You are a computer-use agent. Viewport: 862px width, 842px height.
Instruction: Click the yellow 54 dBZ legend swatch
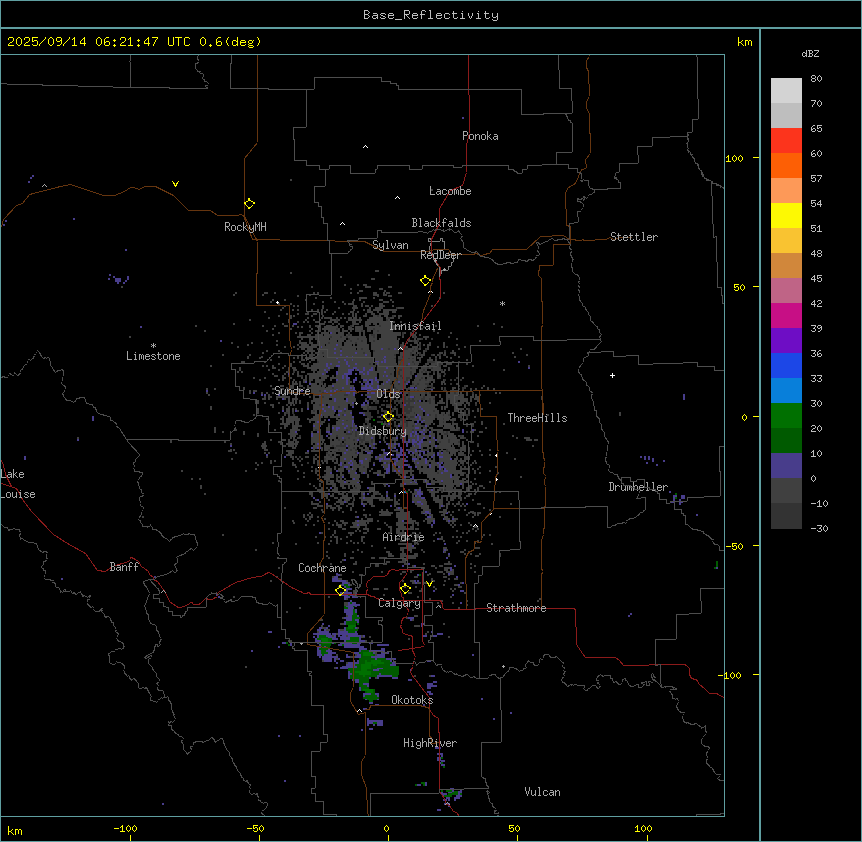pos(786,215)
